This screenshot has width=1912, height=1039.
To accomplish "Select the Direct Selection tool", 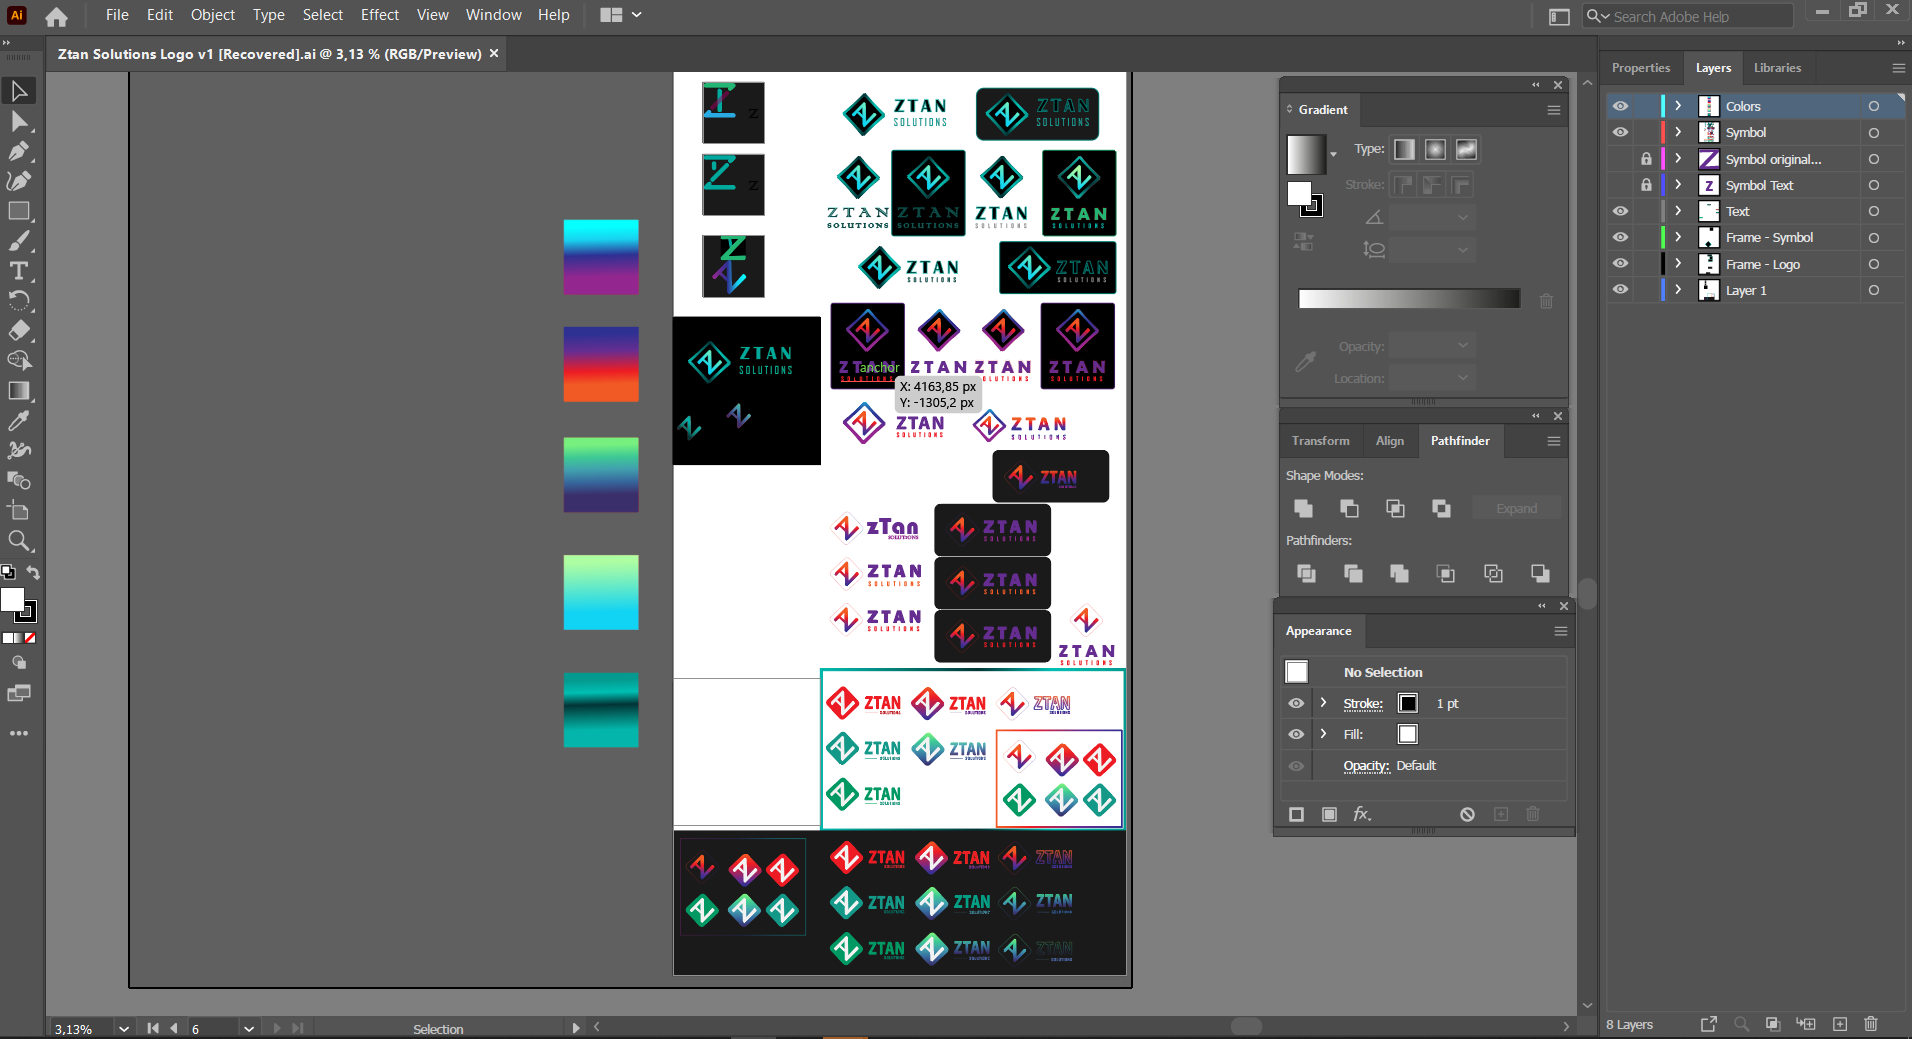I will coord(19,121).
